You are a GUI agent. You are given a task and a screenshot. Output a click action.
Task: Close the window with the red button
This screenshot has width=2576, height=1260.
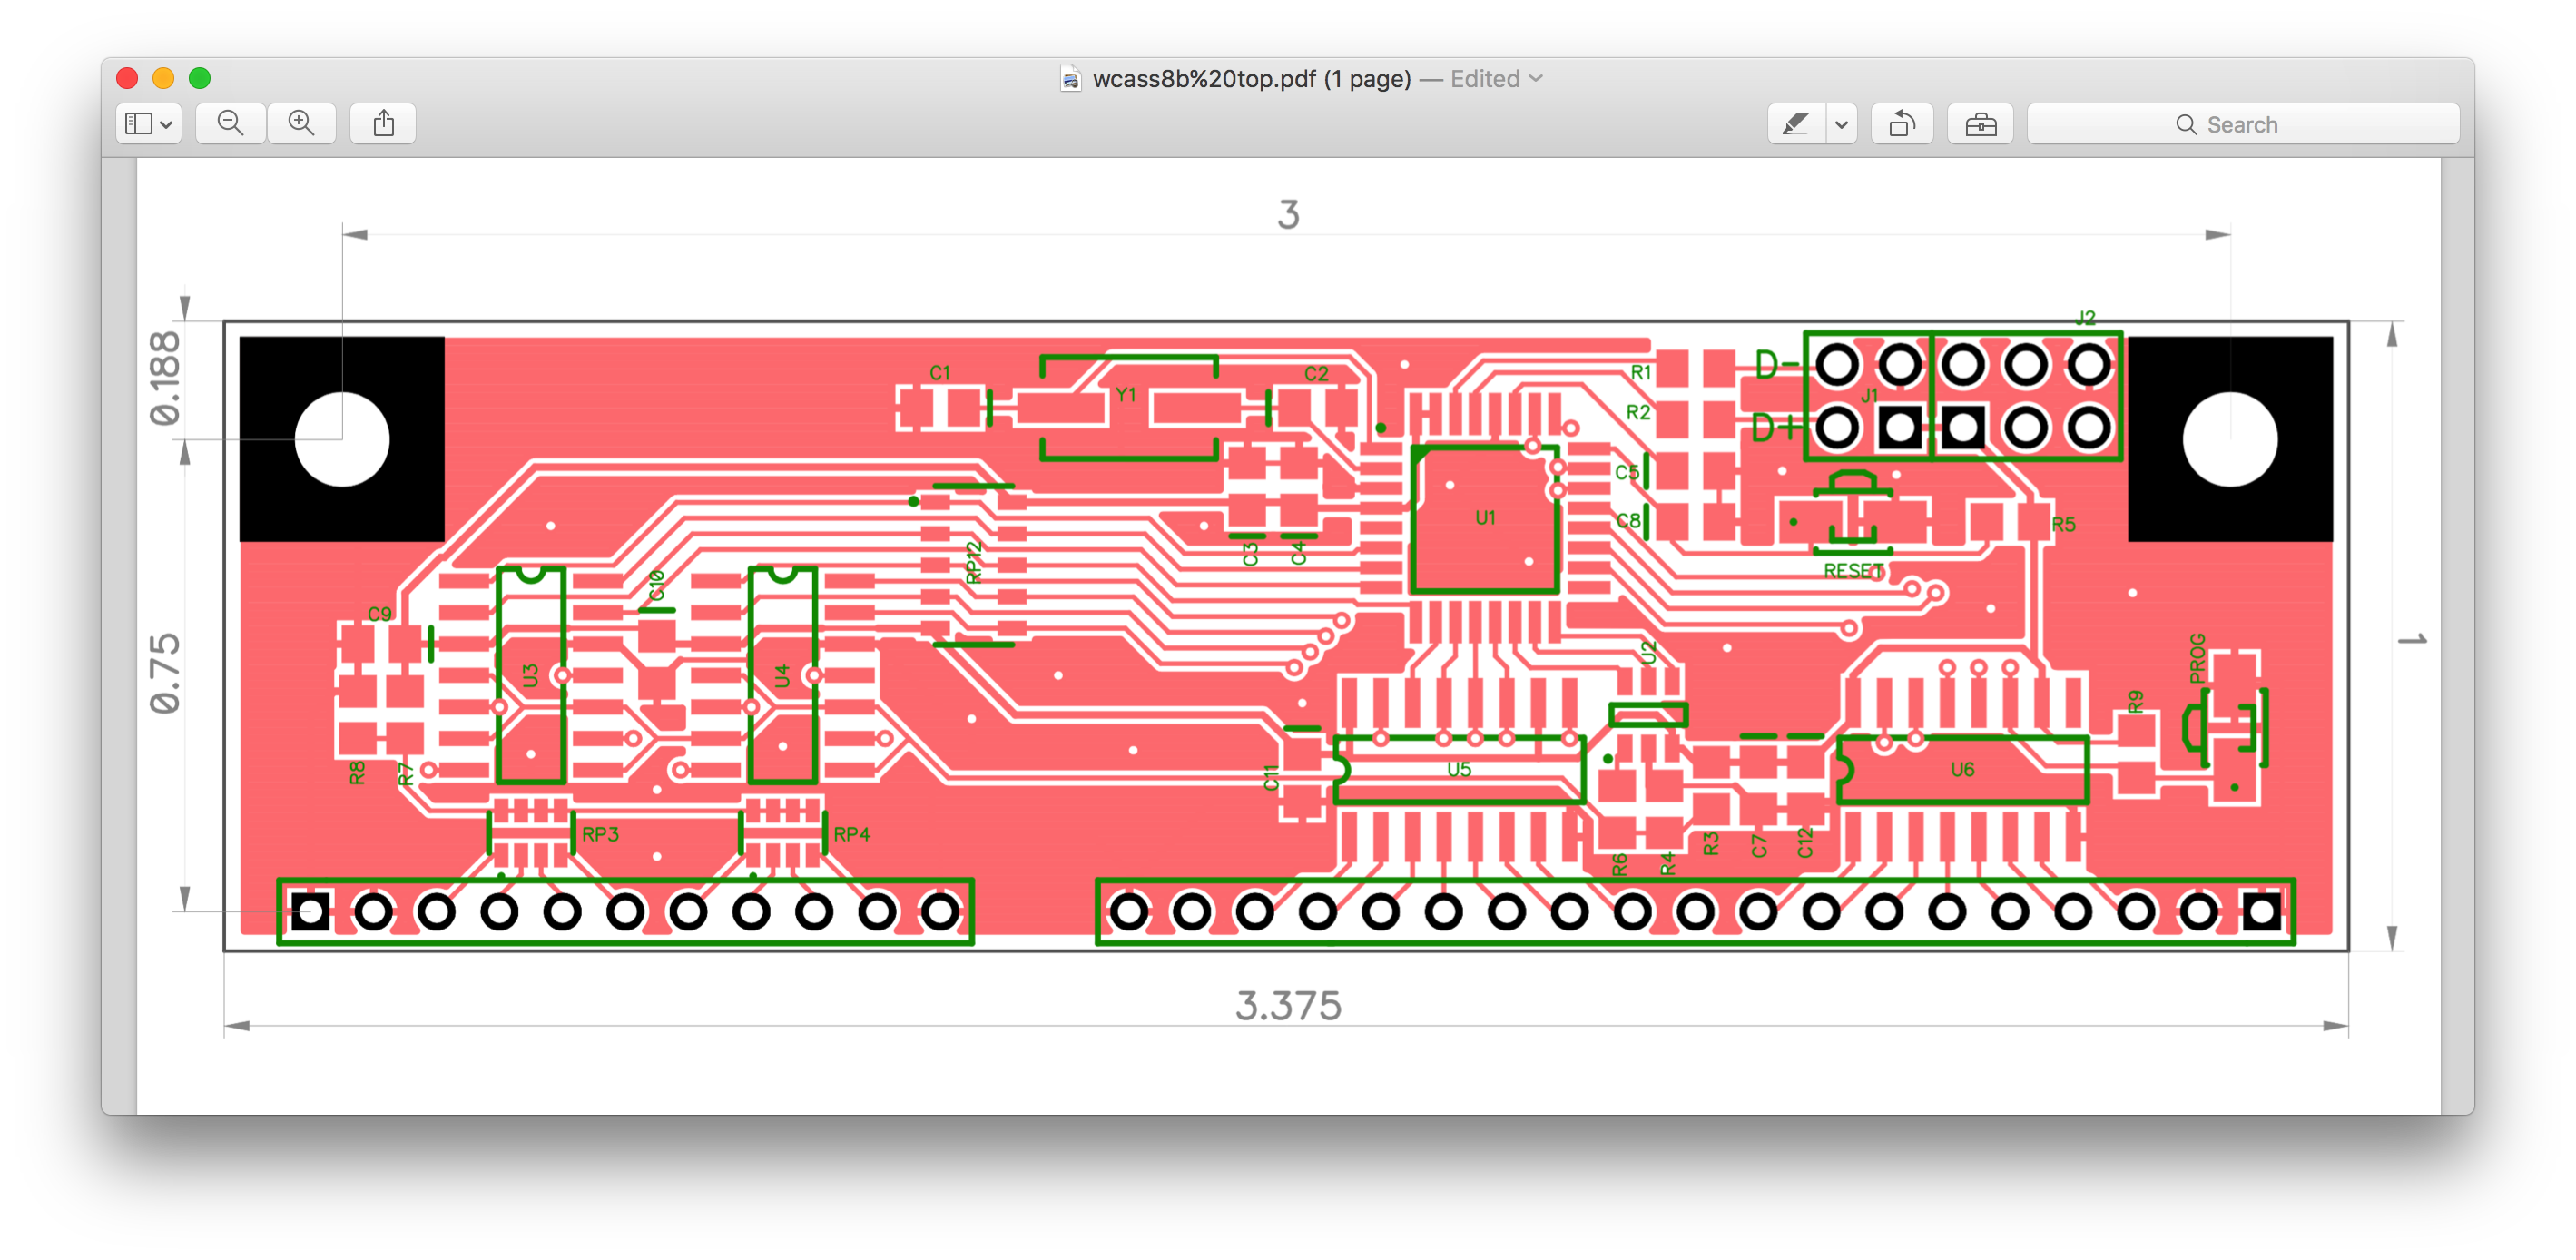(127, 78)
